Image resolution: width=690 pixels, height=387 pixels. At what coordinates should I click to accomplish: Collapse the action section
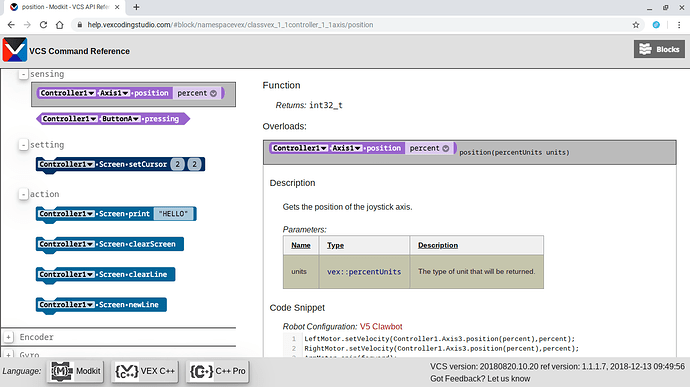coord(23,194)
